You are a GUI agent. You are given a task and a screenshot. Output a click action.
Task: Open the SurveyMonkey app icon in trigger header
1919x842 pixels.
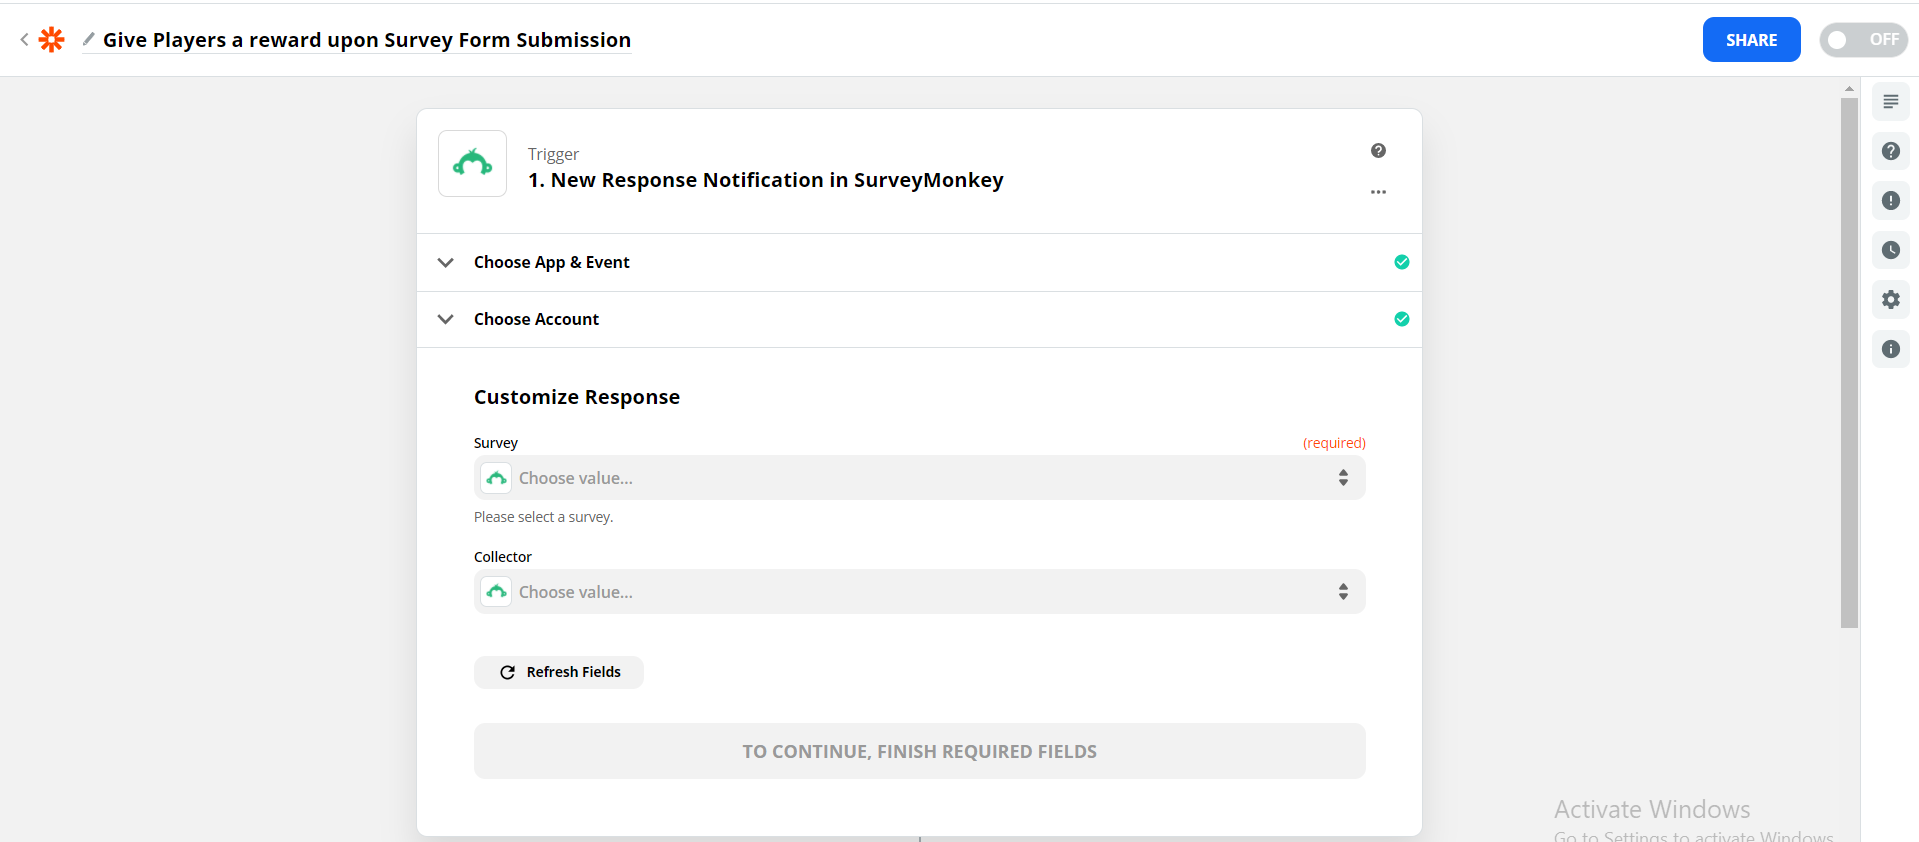pos(472,163)
